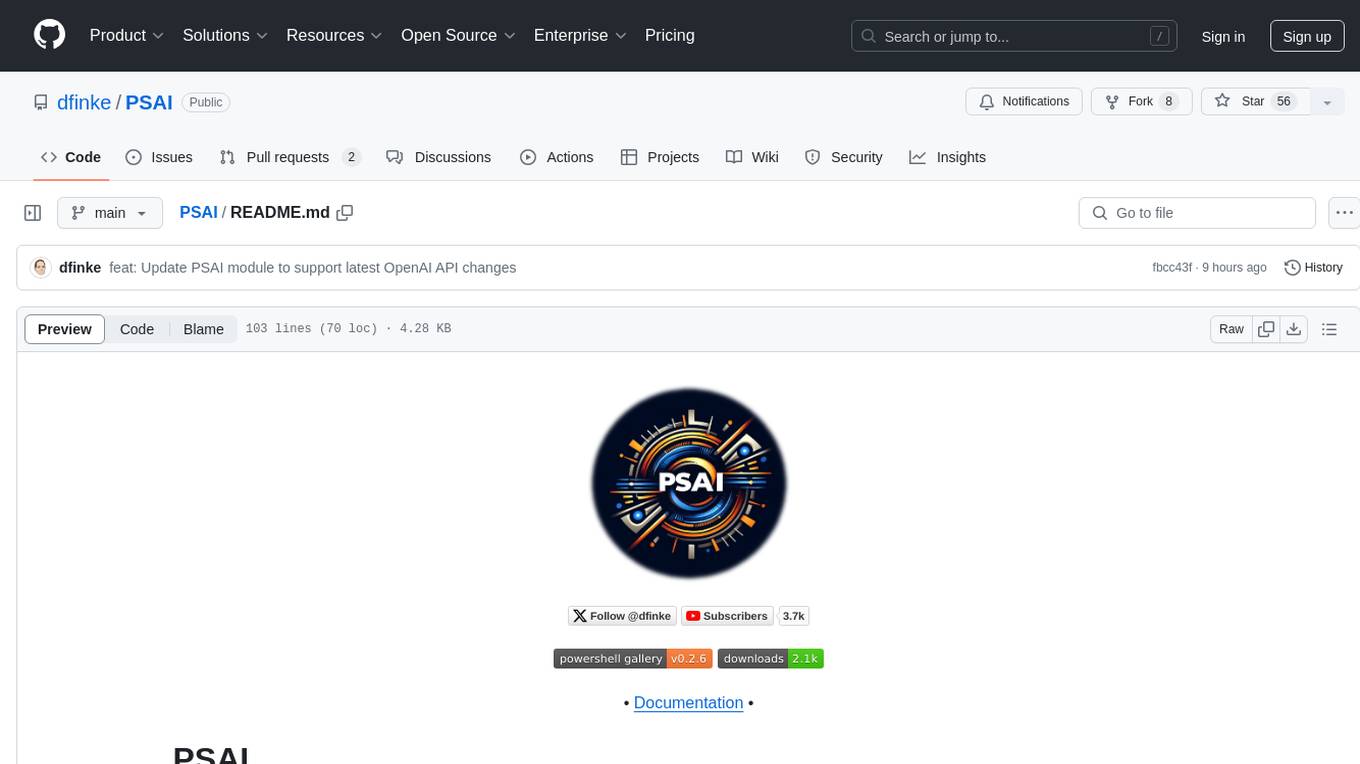Image resolution: width=1360 pixels, height=764 pixels.
Task: View commit History
Action: coord(1313,267)
